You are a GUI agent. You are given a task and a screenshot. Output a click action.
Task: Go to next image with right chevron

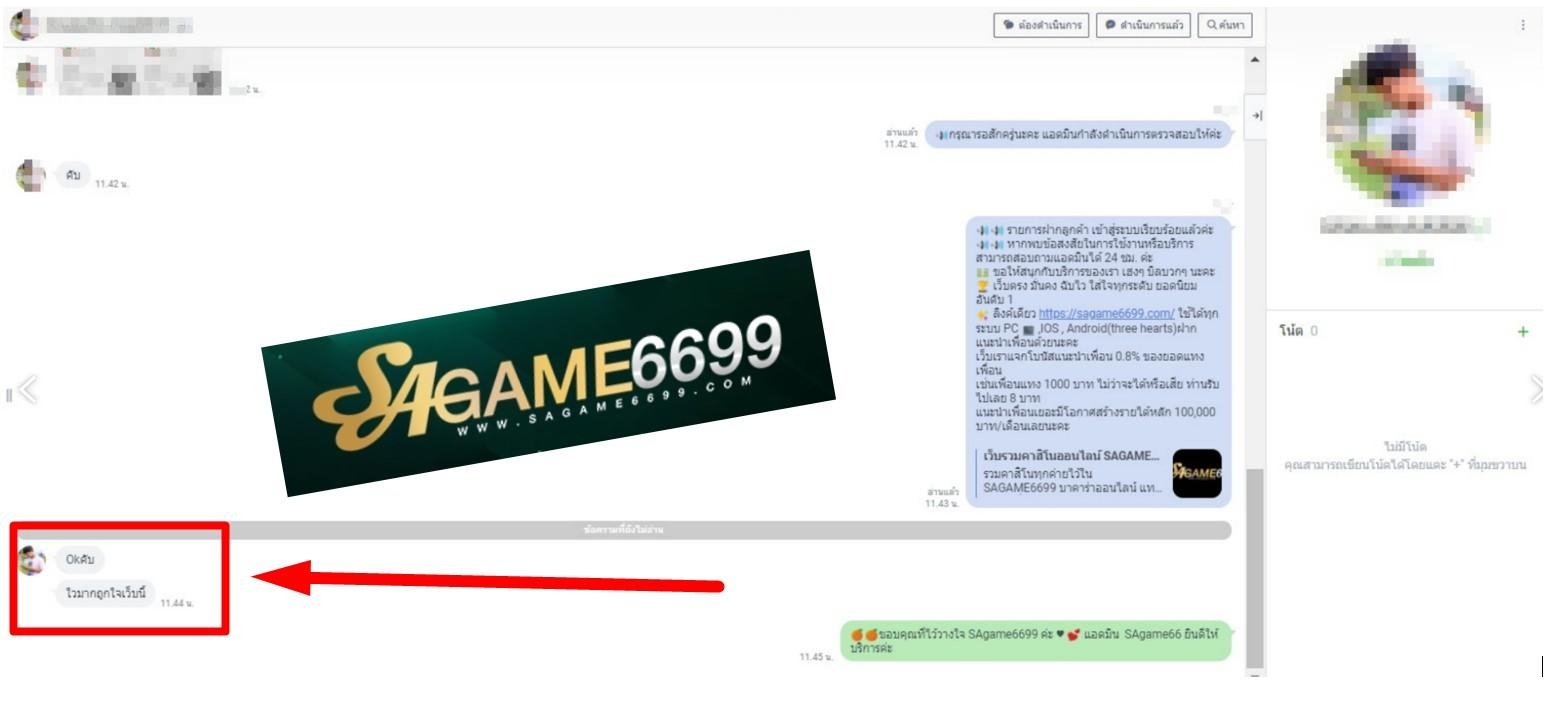[1535, 391]
